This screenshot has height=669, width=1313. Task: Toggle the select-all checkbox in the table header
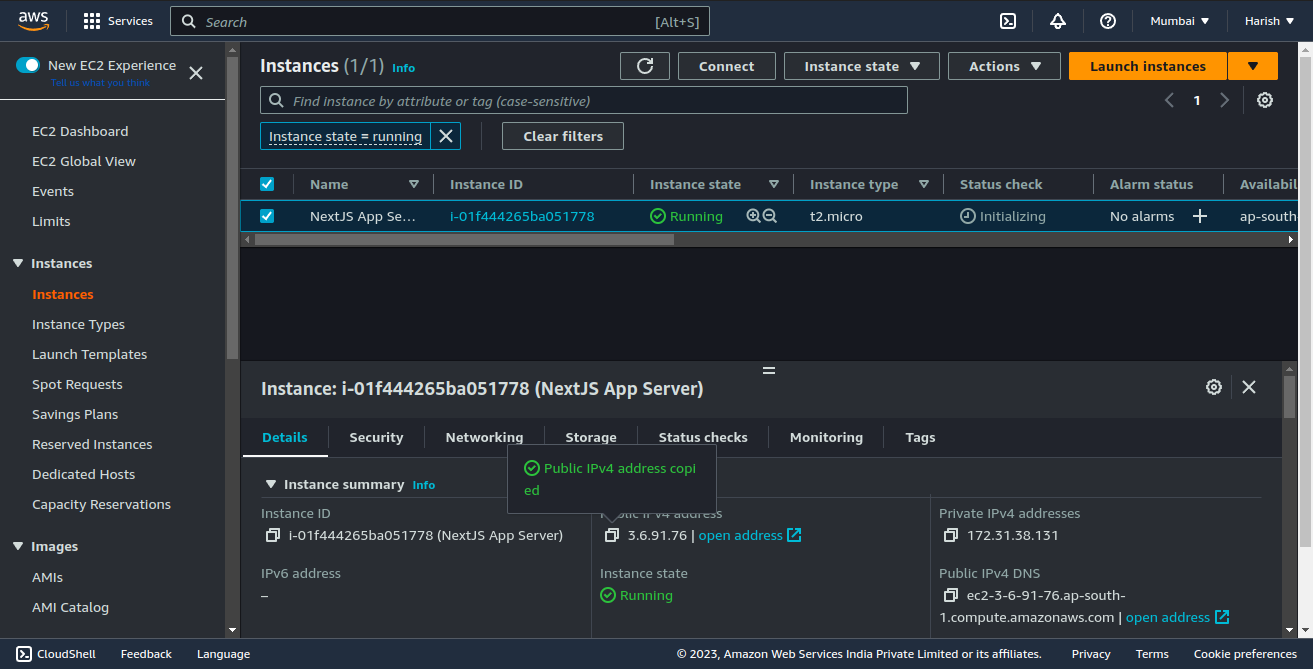pos(267,184)
